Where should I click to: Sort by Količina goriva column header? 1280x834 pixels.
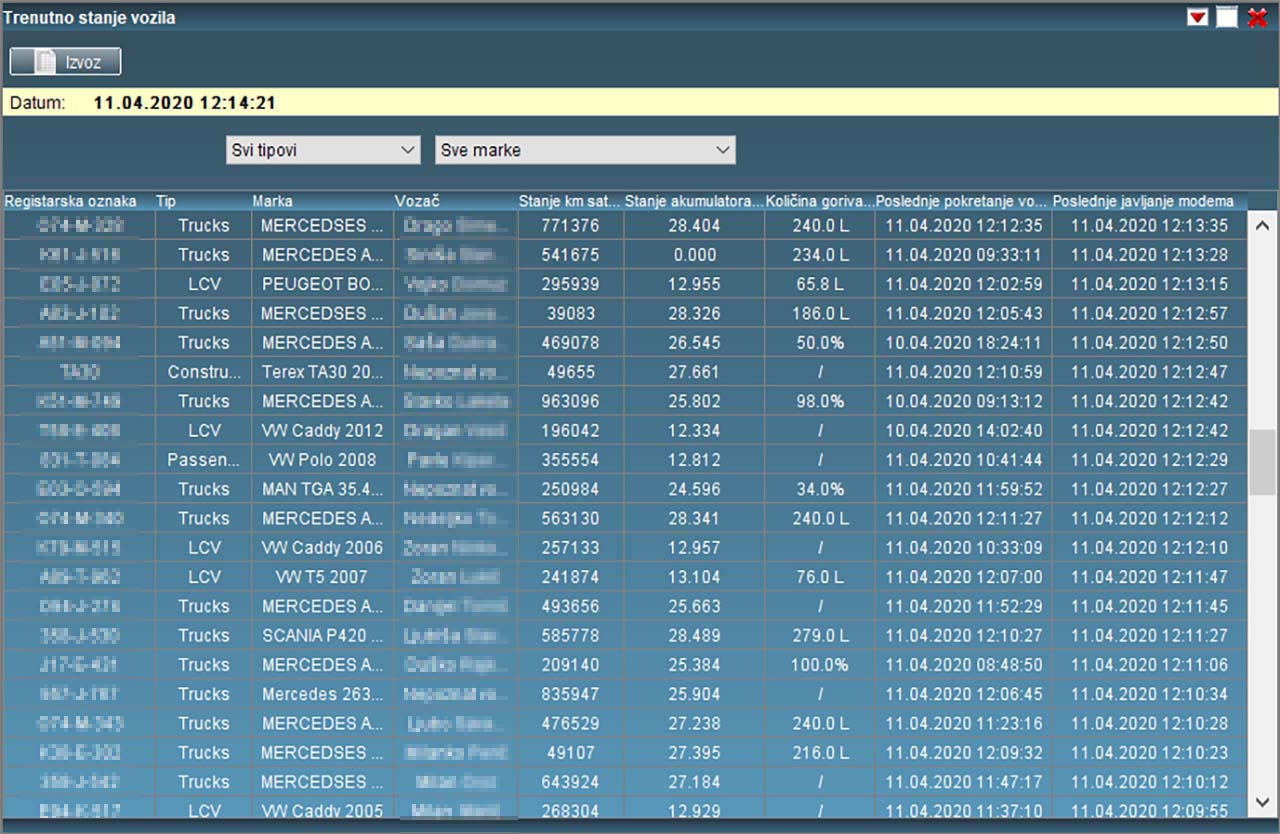tap(819, 201)
